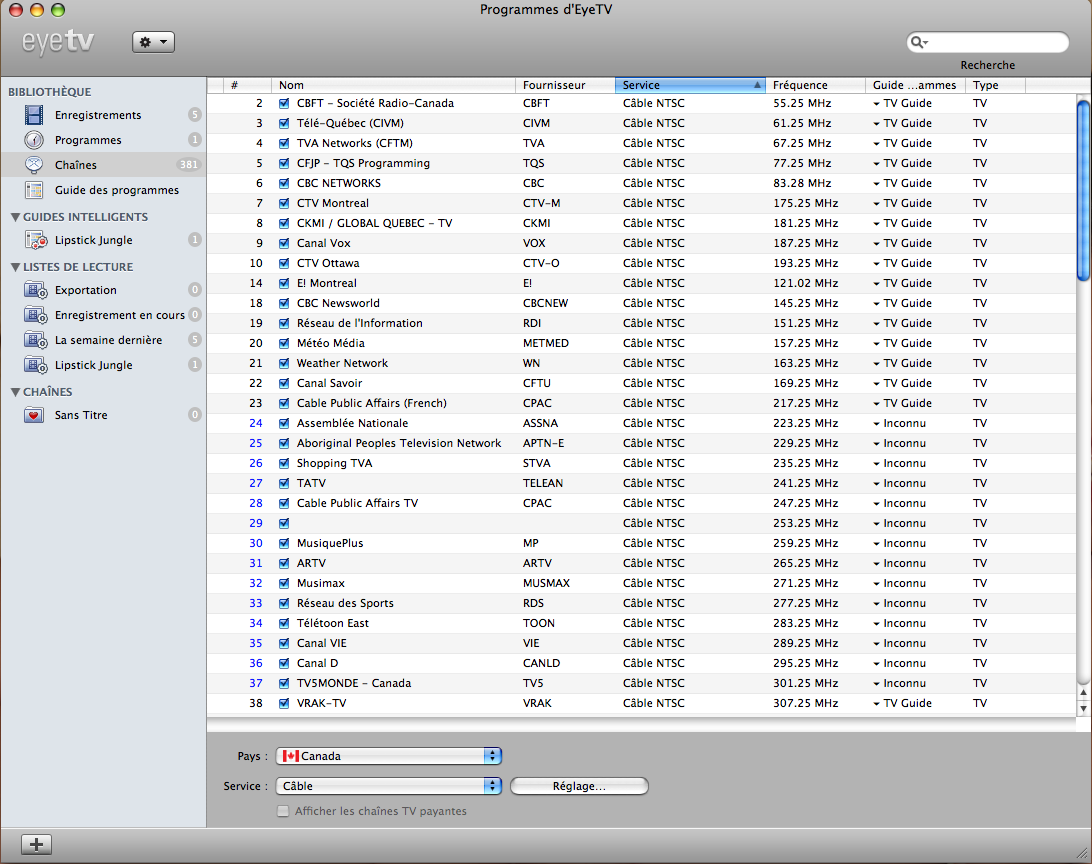This screenshot has height=864, width=1092.
Task: Uncheck the CBFT – Société Radio-Canada channel
Action: click(283, 103)
